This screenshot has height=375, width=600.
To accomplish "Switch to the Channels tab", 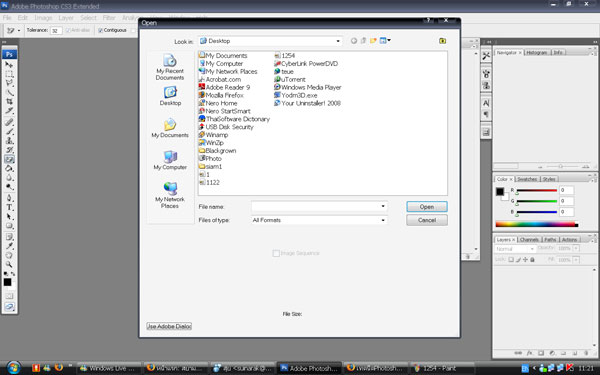I will (x=529, y=240).
